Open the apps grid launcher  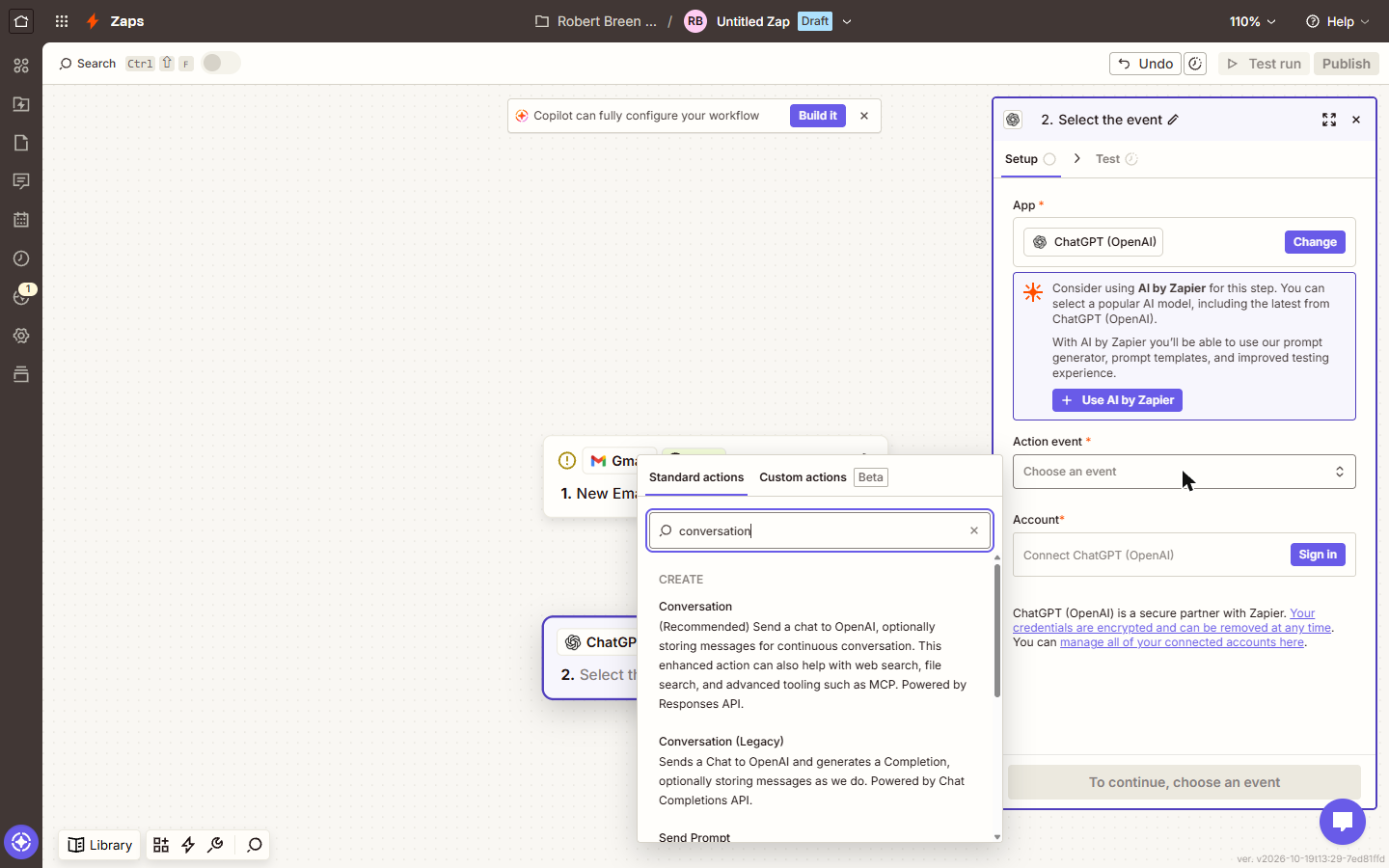tap(62, 21)
